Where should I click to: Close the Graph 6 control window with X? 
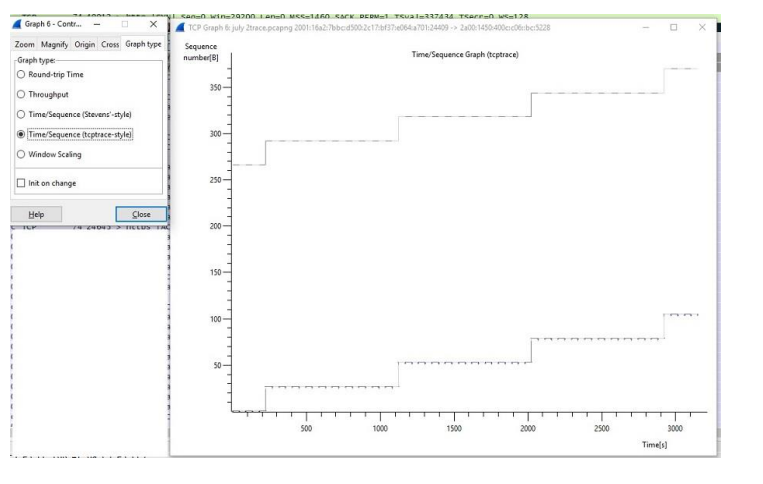click(x=152, y=25)
